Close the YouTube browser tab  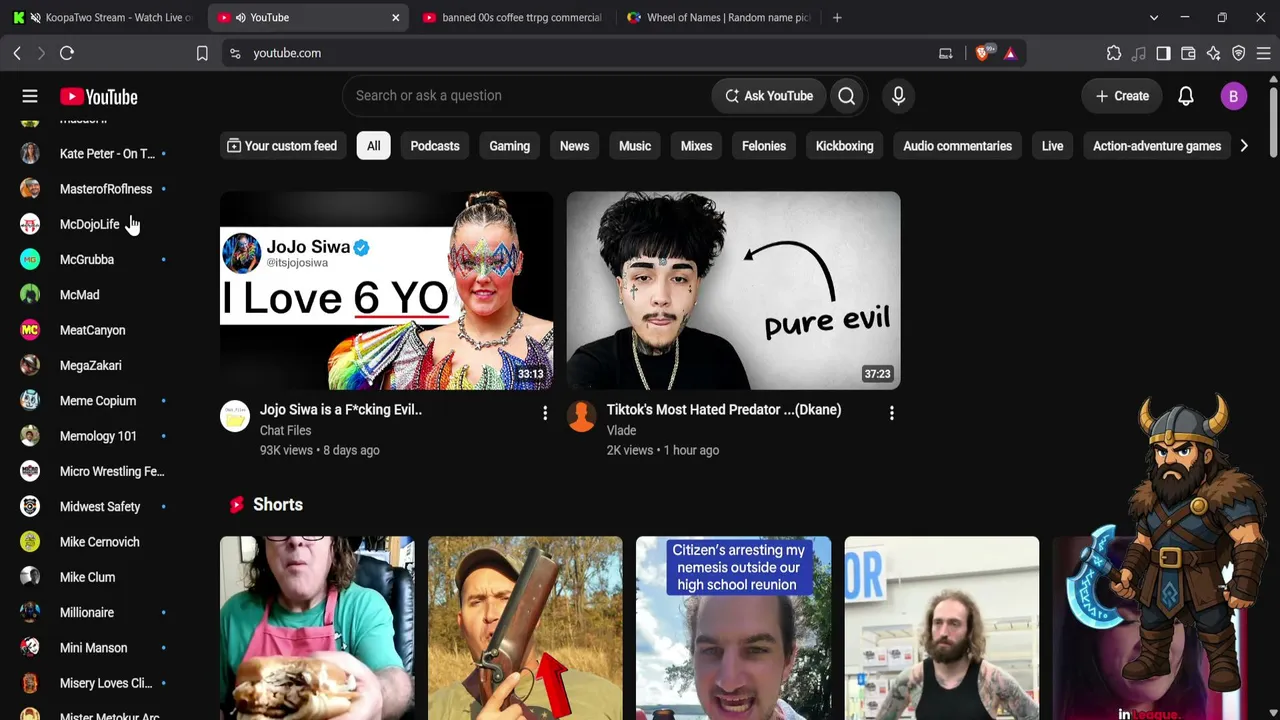point(395,17)
